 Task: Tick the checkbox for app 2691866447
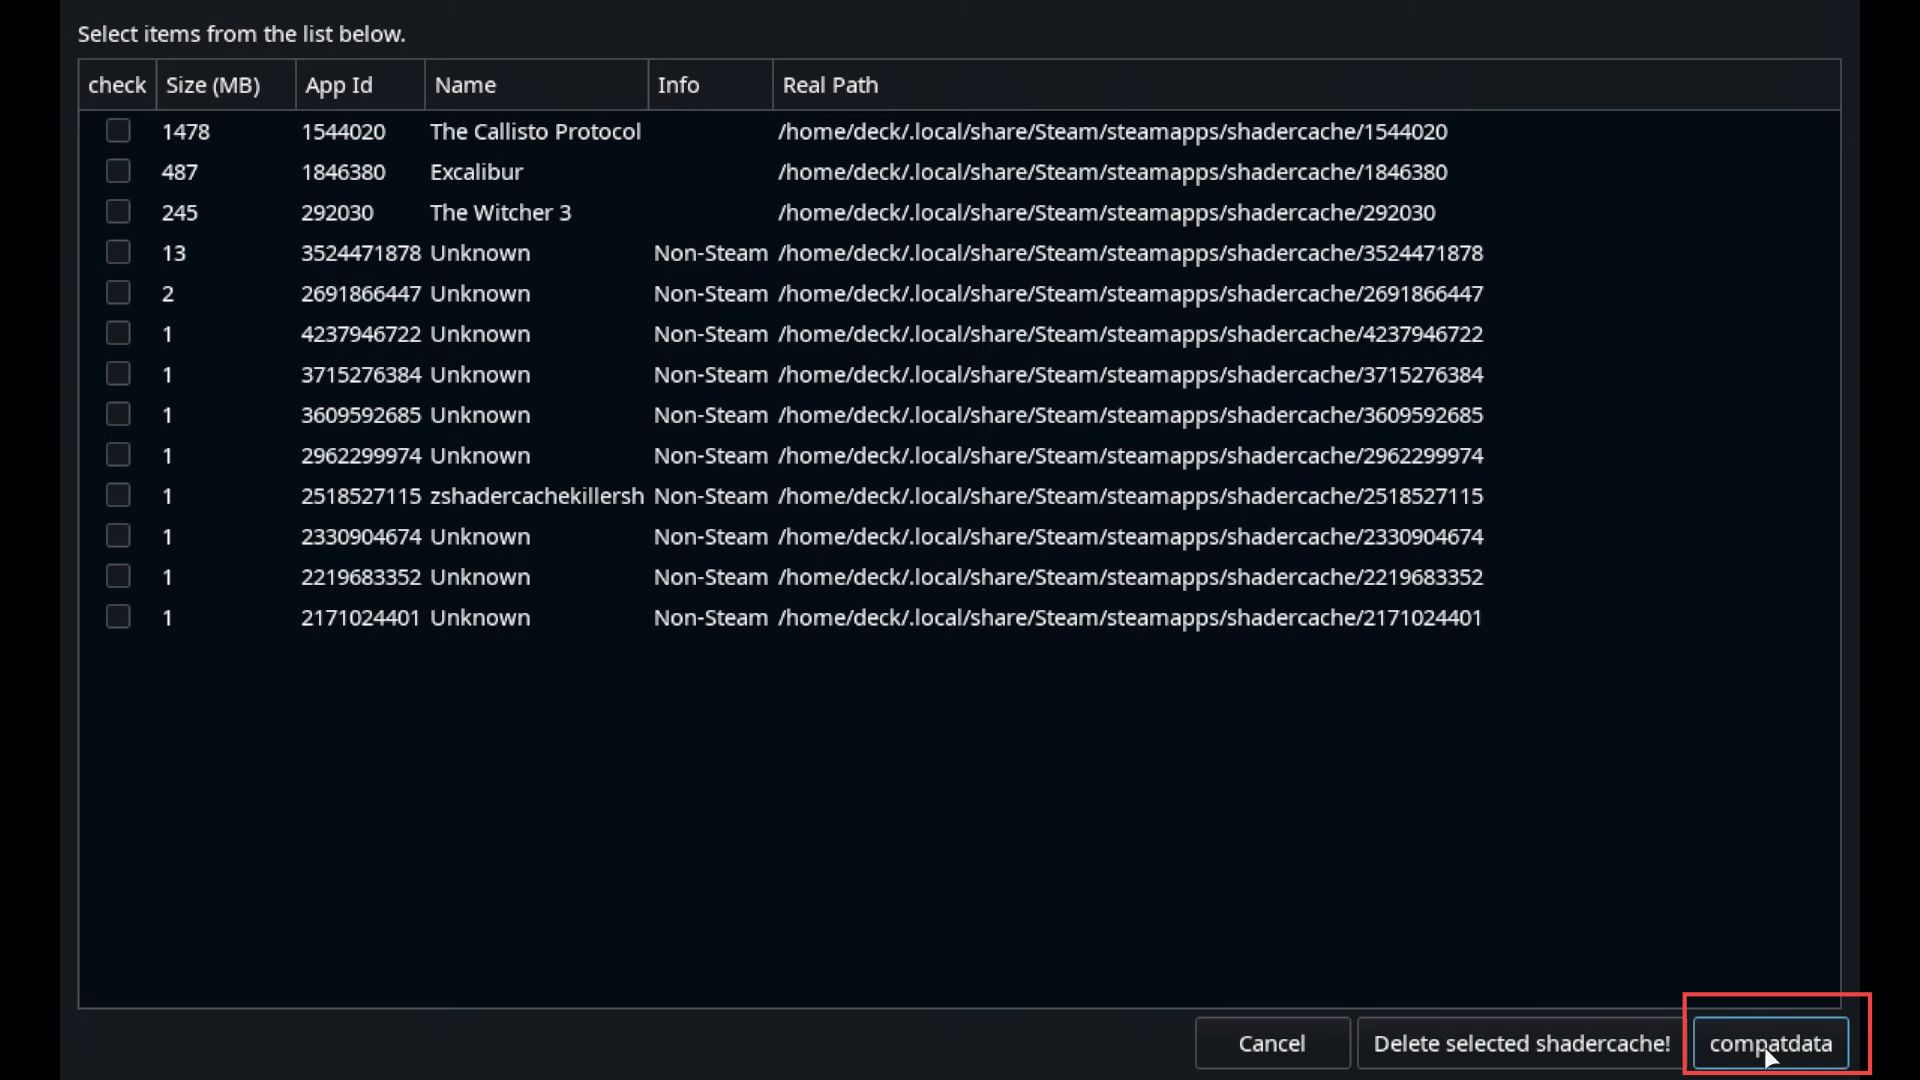118,293
